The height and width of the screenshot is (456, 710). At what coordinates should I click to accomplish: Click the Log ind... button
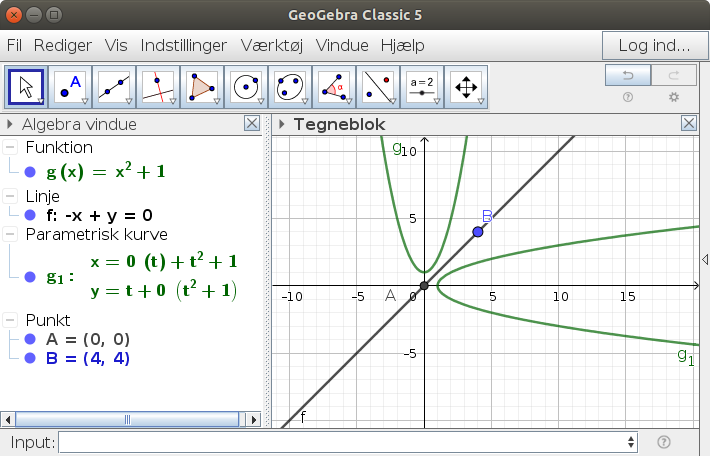654,45
